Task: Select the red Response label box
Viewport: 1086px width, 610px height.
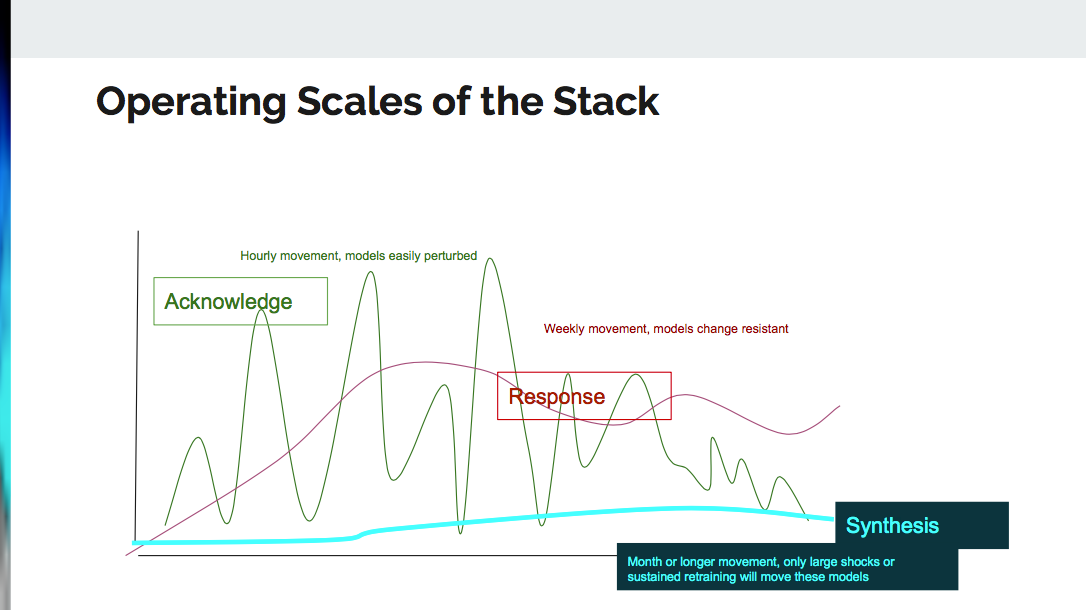Action: [584, 396]
